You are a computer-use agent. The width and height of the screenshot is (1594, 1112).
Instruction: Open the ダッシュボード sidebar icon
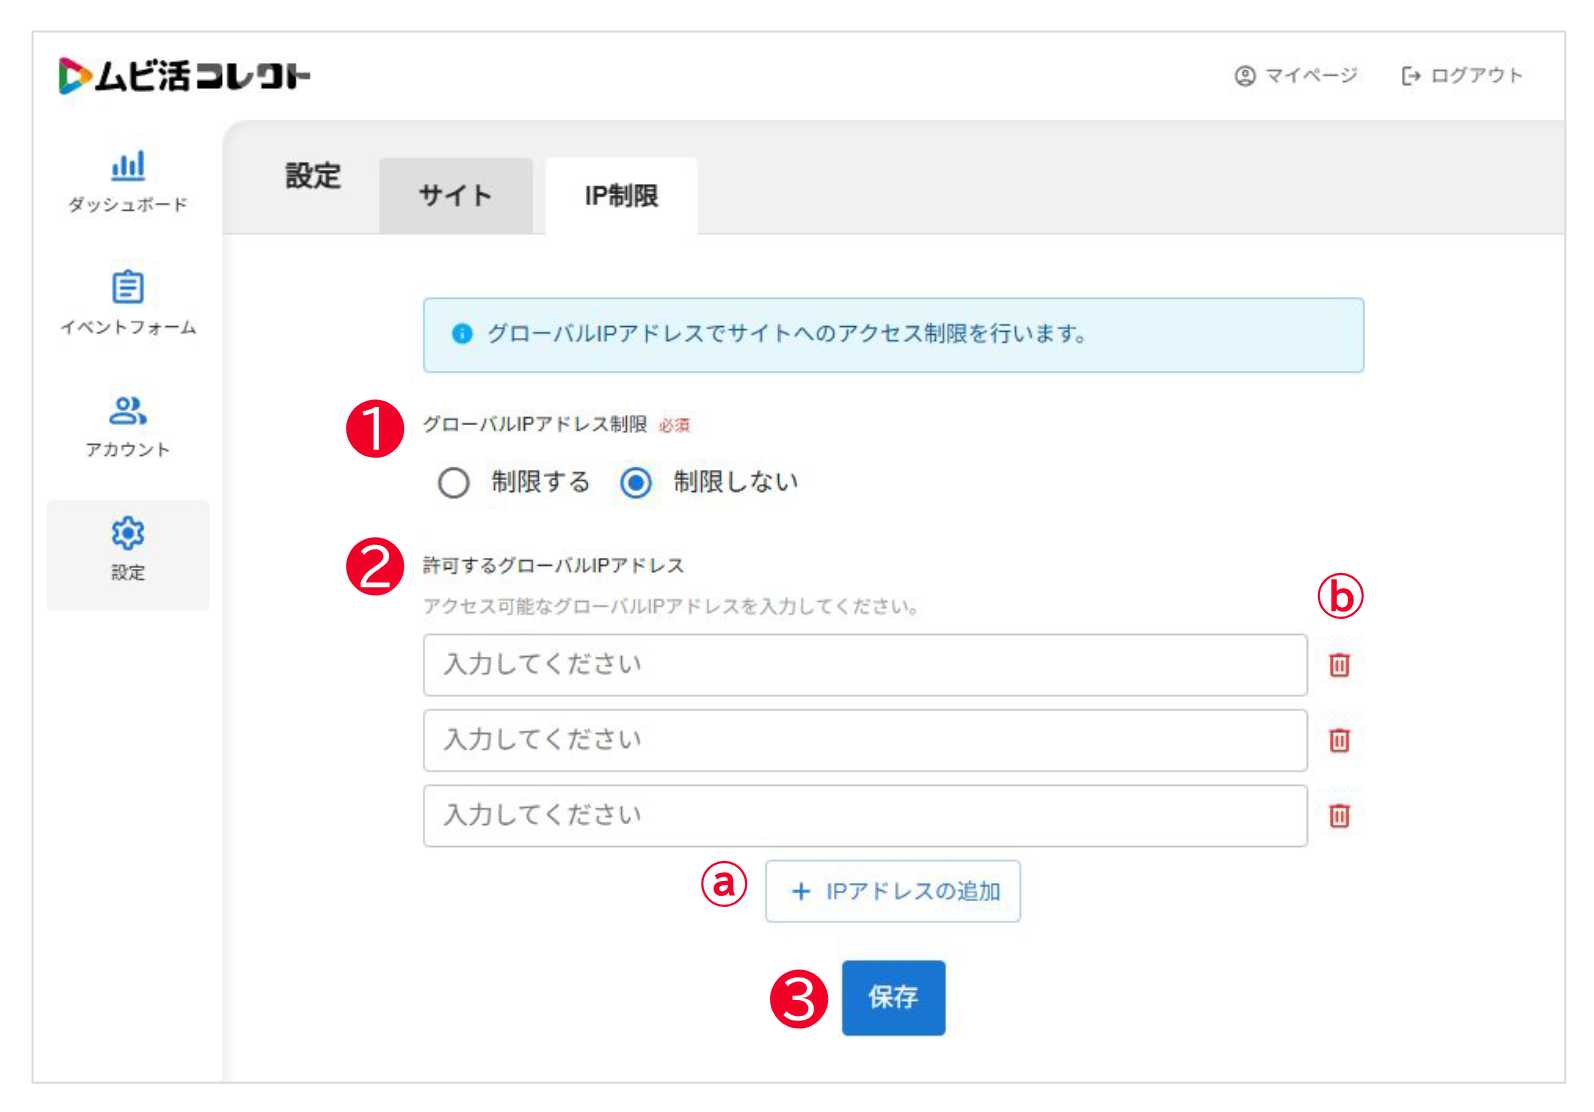point(128,166)
